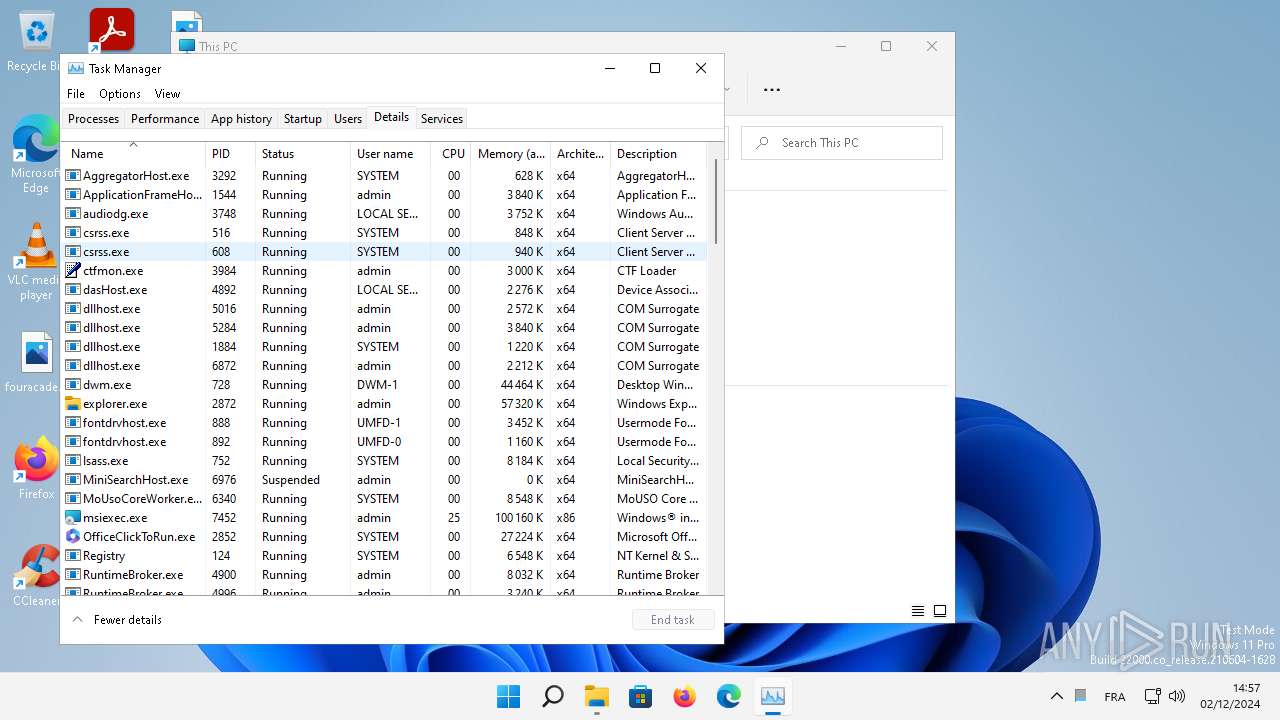Open the View menu in Task Manager
This screenshot has height=720, width=1280.
point(167,94)
